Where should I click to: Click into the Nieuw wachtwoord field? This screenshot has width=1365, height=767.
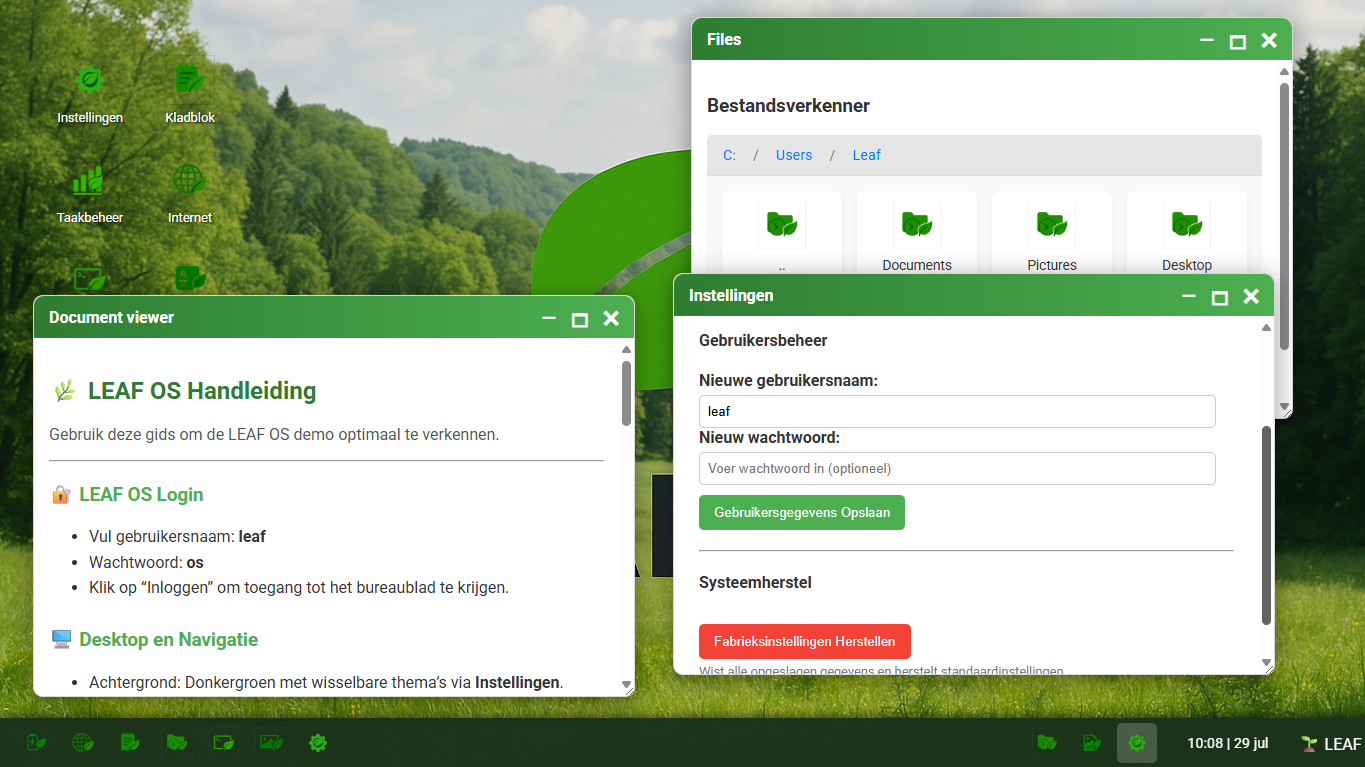956,468
